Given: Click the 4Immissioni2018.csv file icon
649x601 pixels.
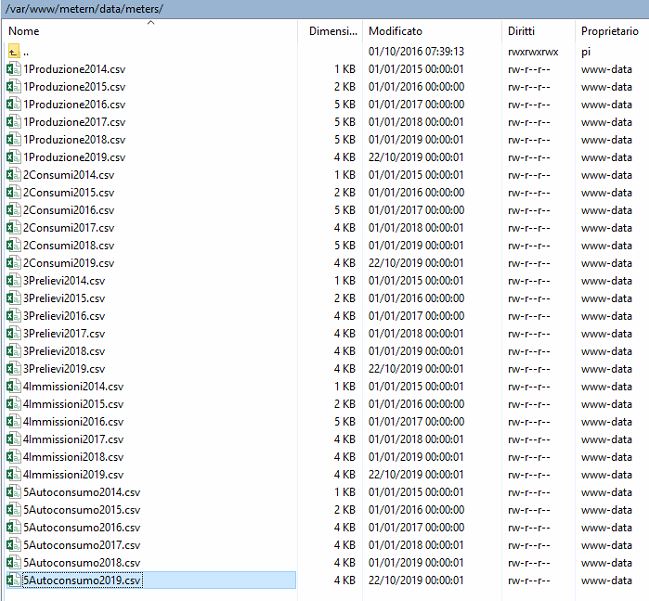Looking at the screenshot, I should tap(14, 457).
